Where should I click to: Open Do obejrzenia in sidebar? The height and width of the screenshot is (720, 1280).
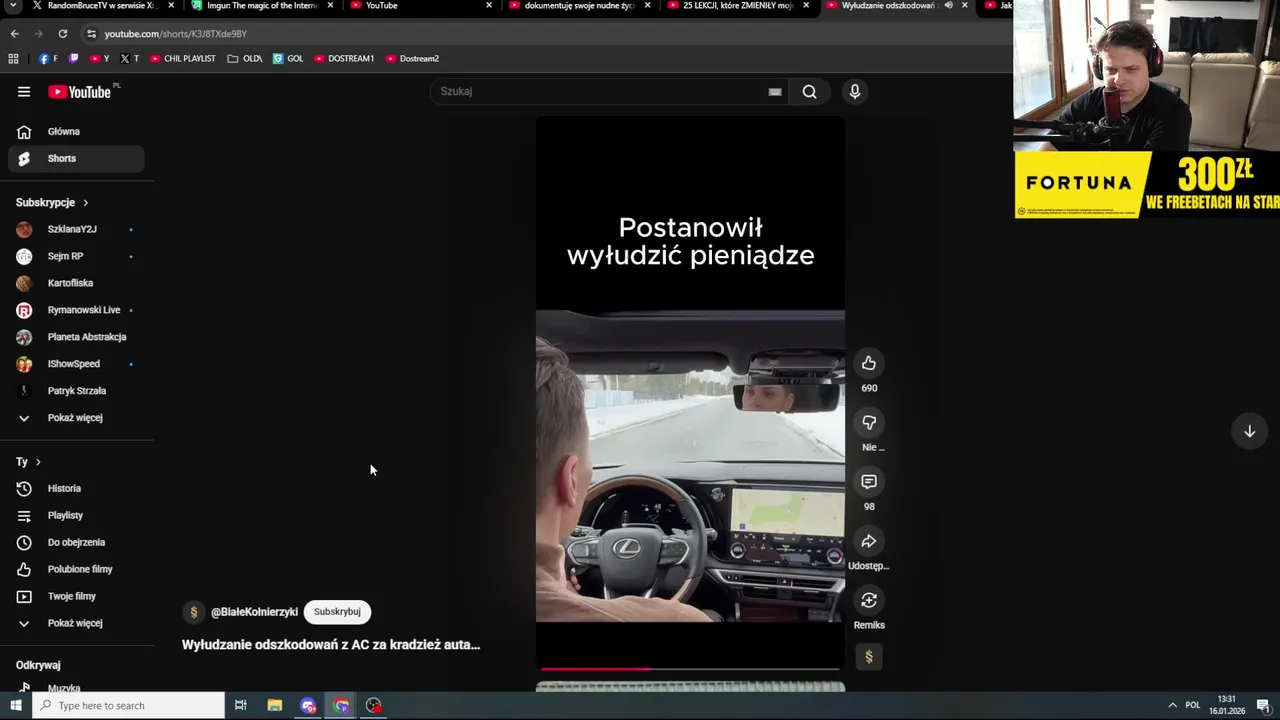click(x=76, y=543)
